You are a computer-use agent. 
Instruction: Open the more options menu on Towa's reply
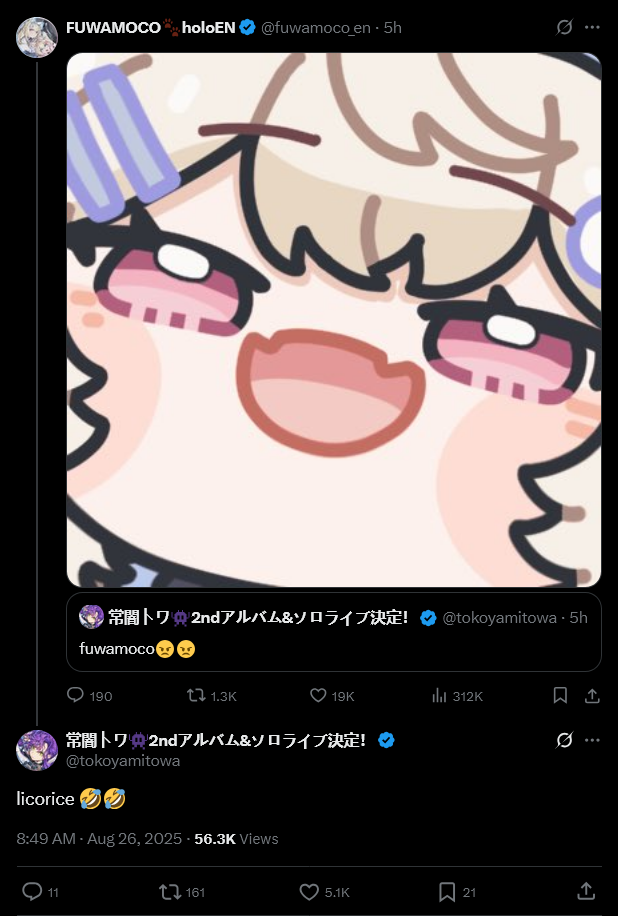pos(592,740)
